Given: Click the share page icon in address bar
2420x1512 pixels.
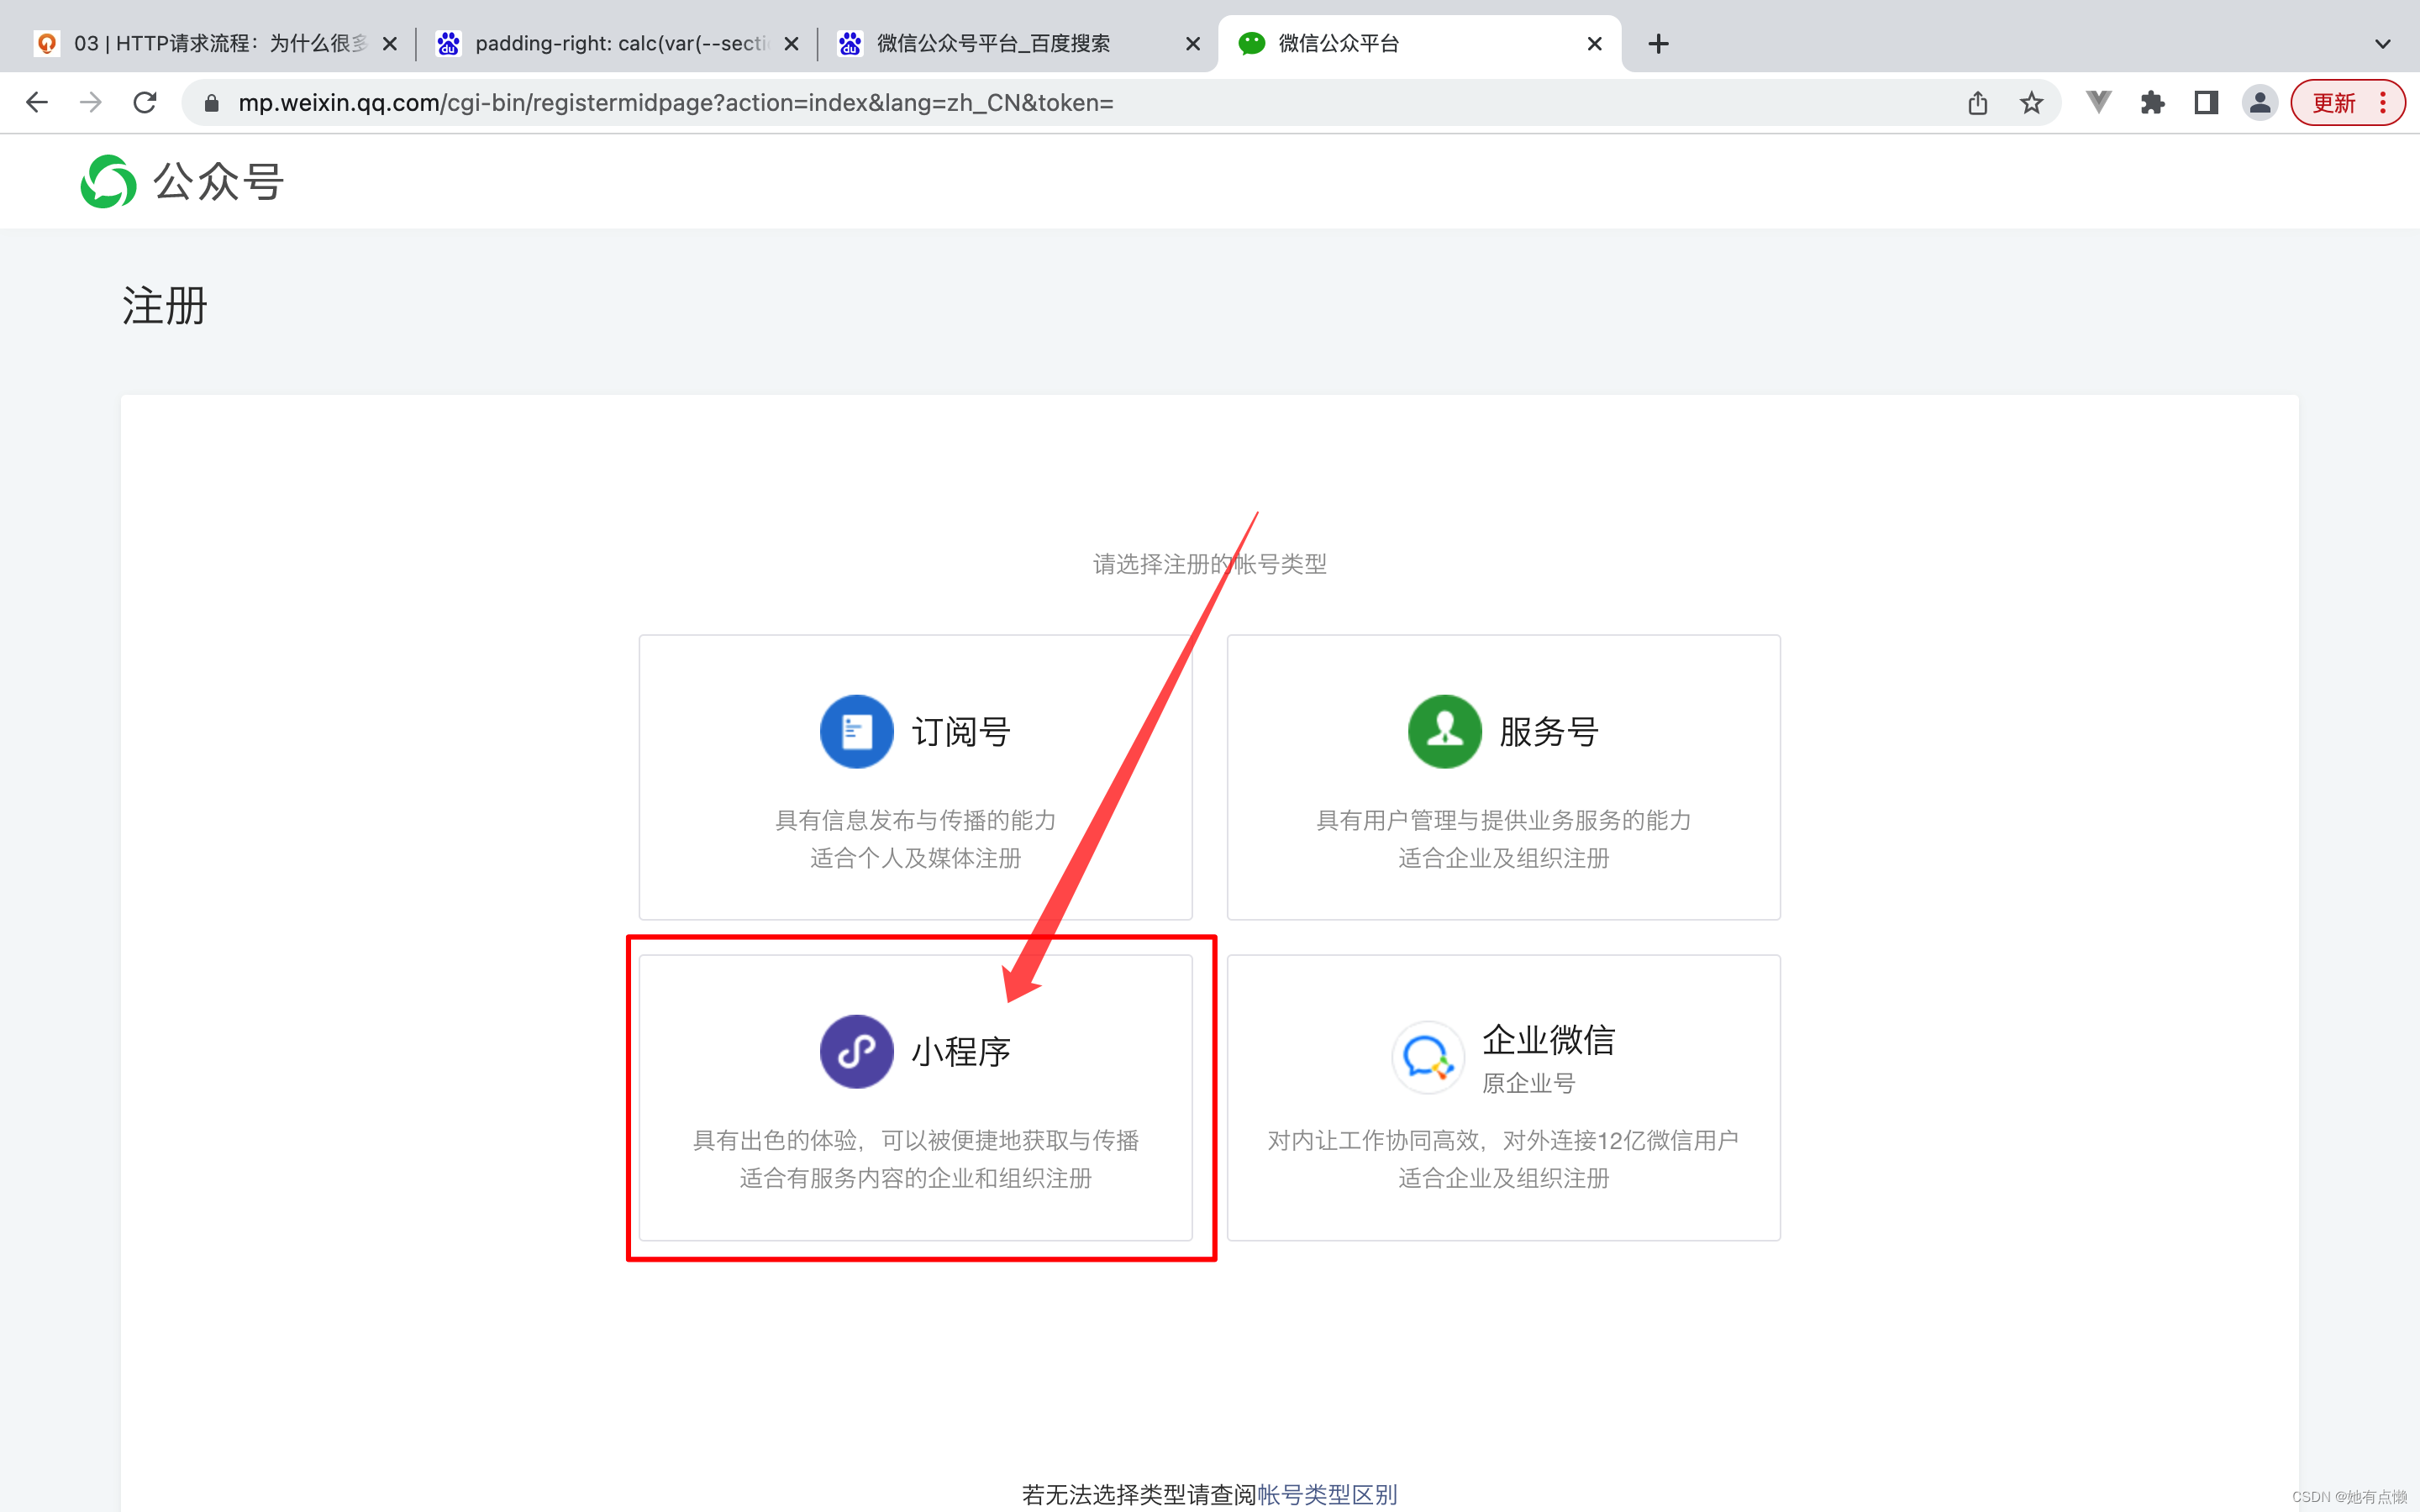Looking at the screenshot, I should [x=1977, y=103].
